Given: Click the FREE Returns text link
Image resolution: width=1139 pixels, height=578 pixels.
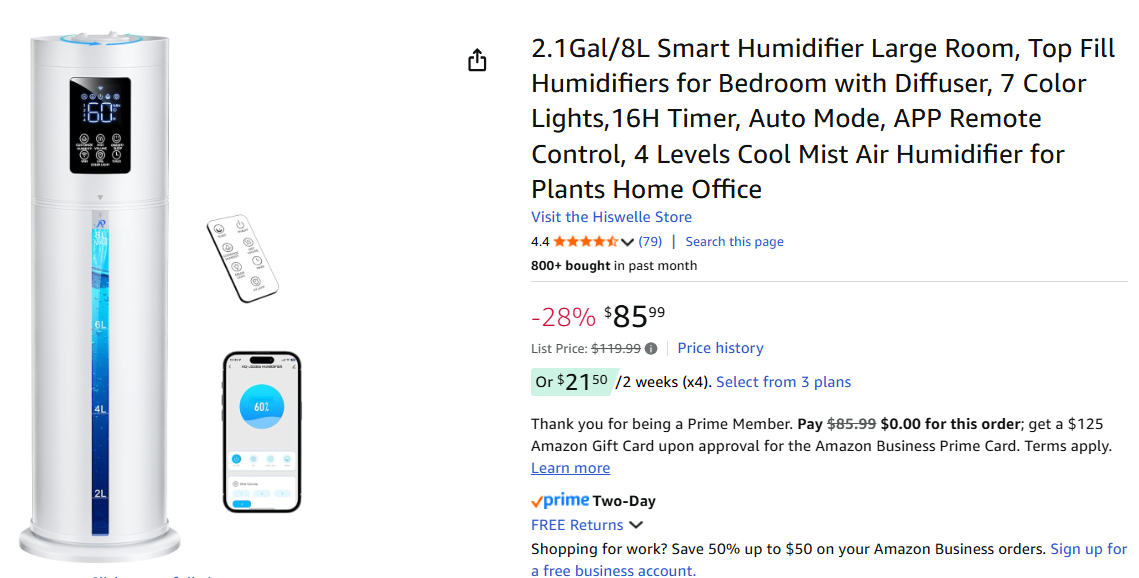Looking at the screenshot, I should [x=577, y=525].
